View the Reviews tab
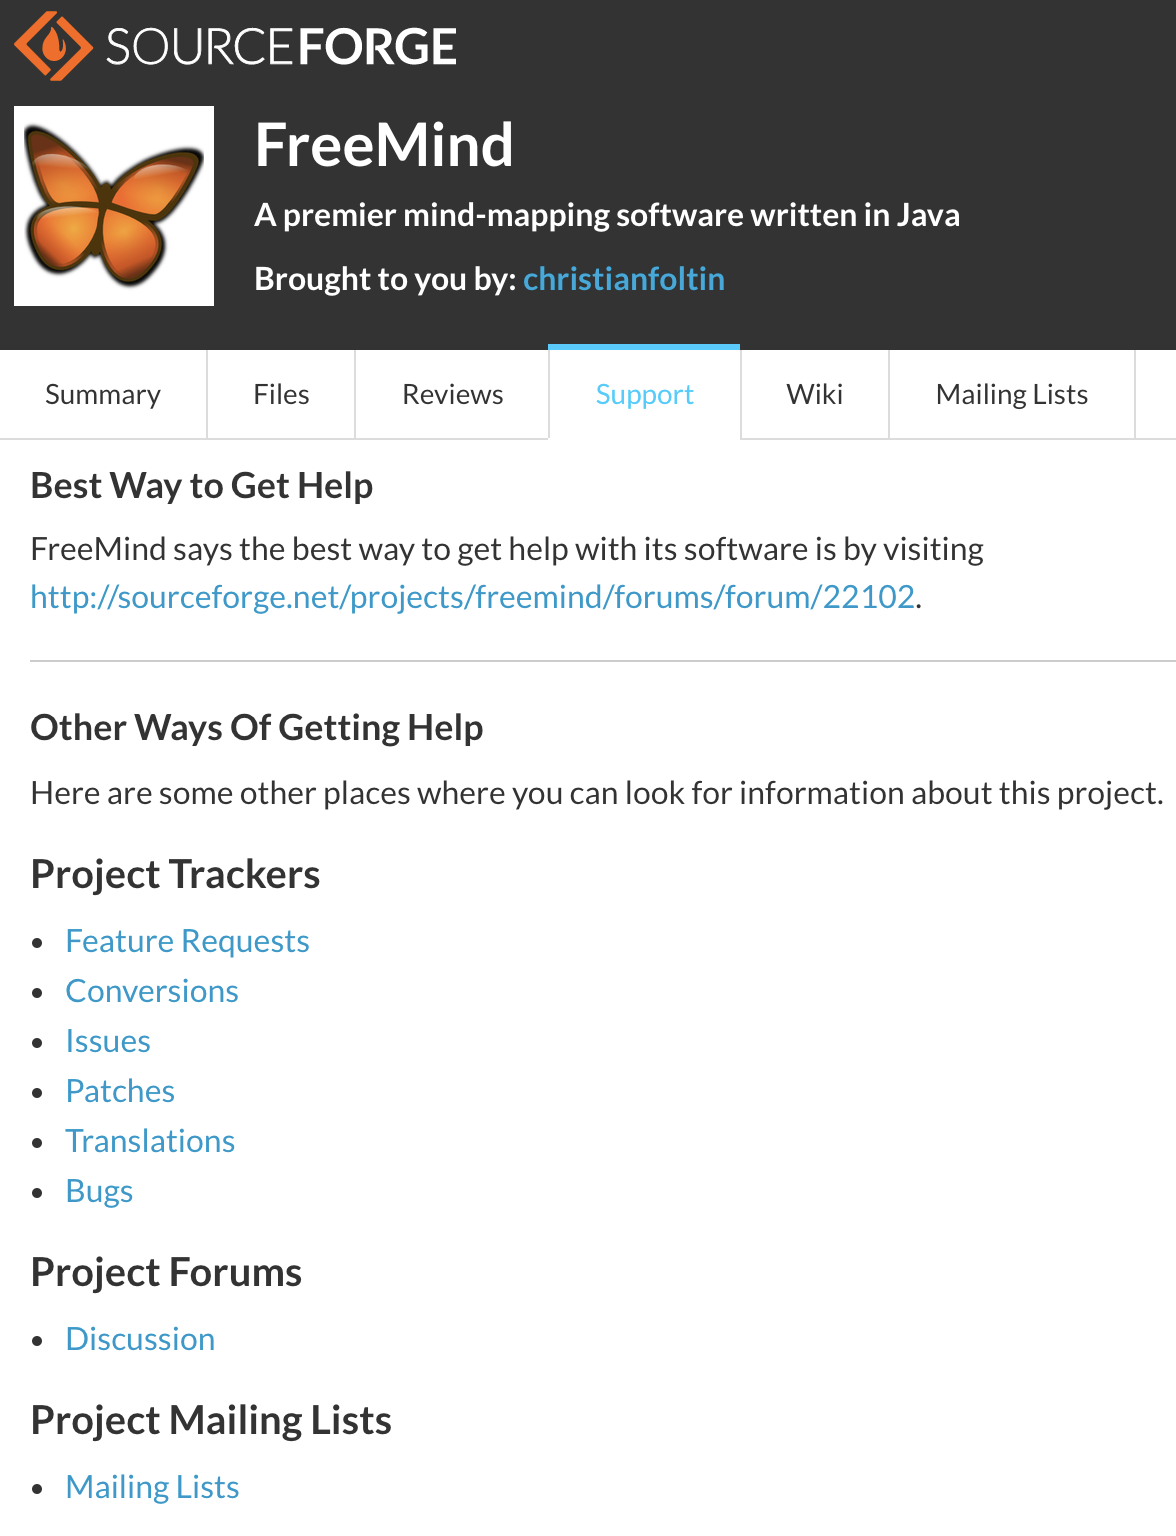 coord(452,394)
